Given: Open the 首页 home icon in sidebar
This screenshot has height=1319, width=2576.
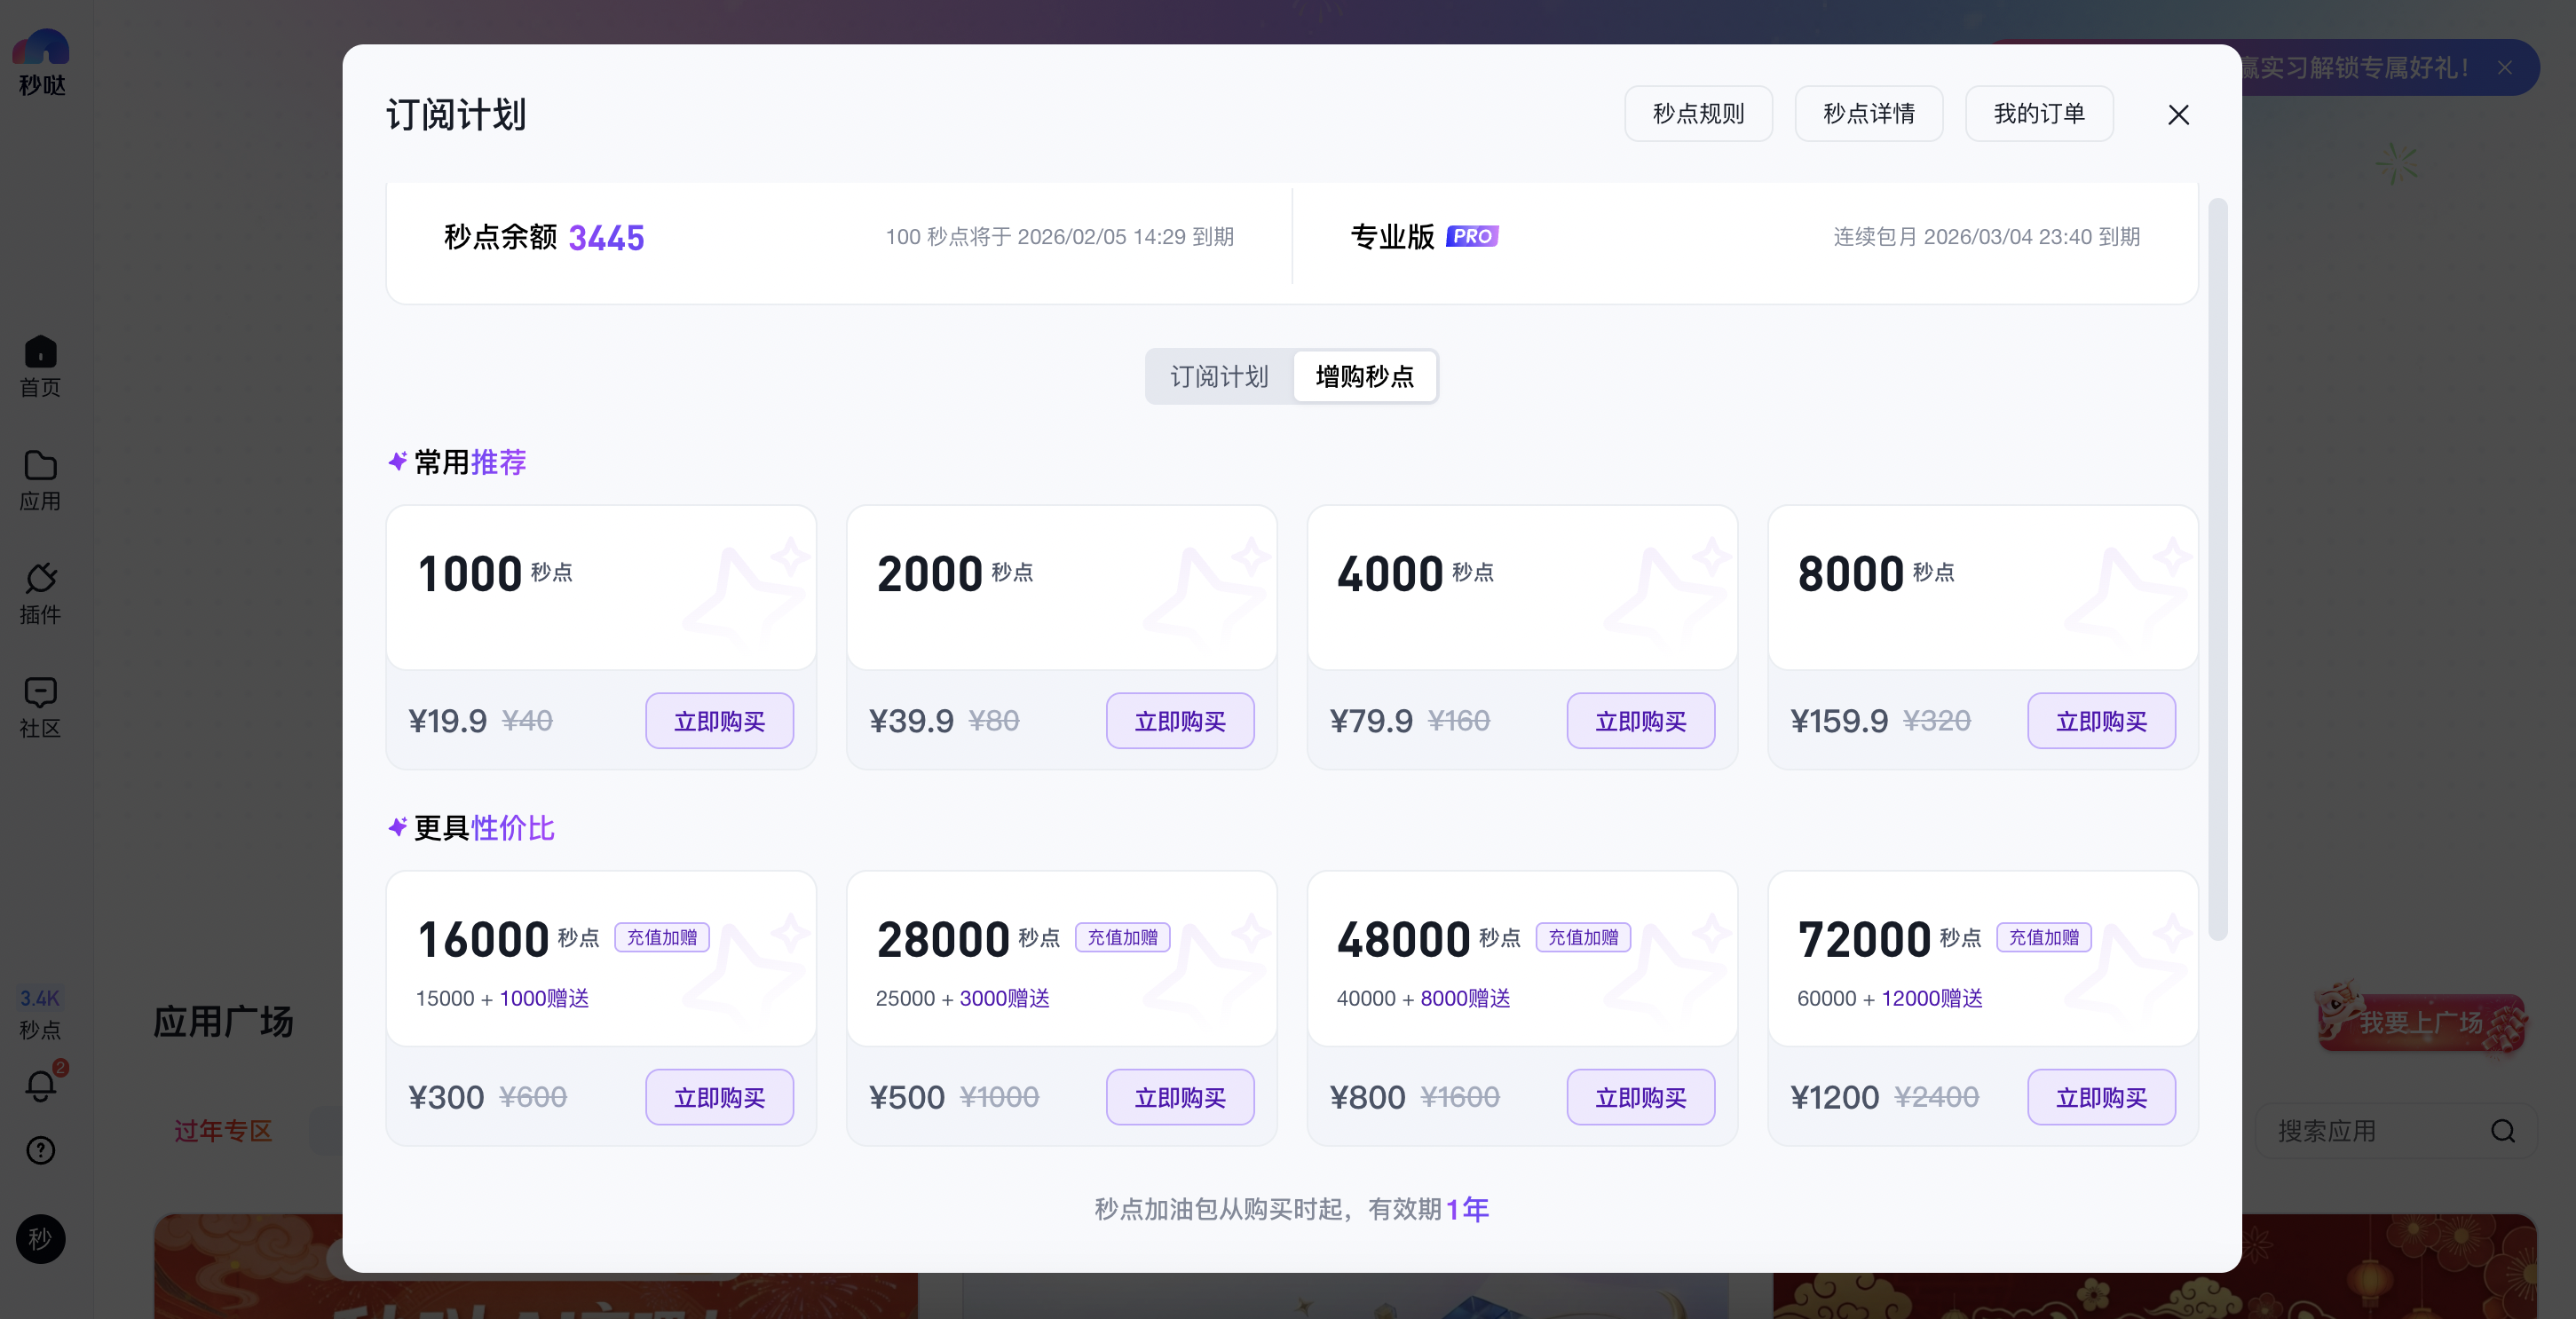Looking at the screenshot, I should 40,353.
